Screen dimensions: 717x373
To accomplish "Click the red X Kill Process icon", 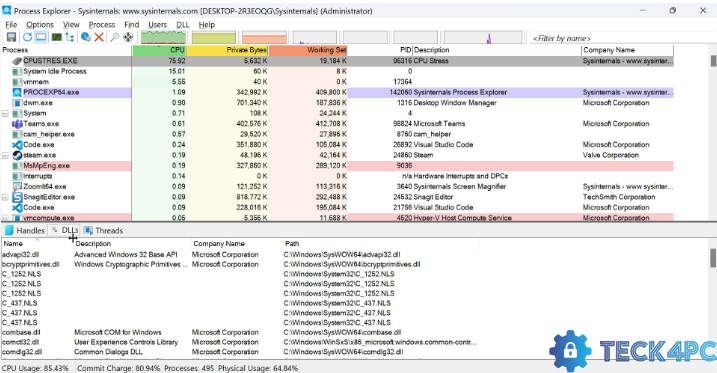I will click(99, 37).
